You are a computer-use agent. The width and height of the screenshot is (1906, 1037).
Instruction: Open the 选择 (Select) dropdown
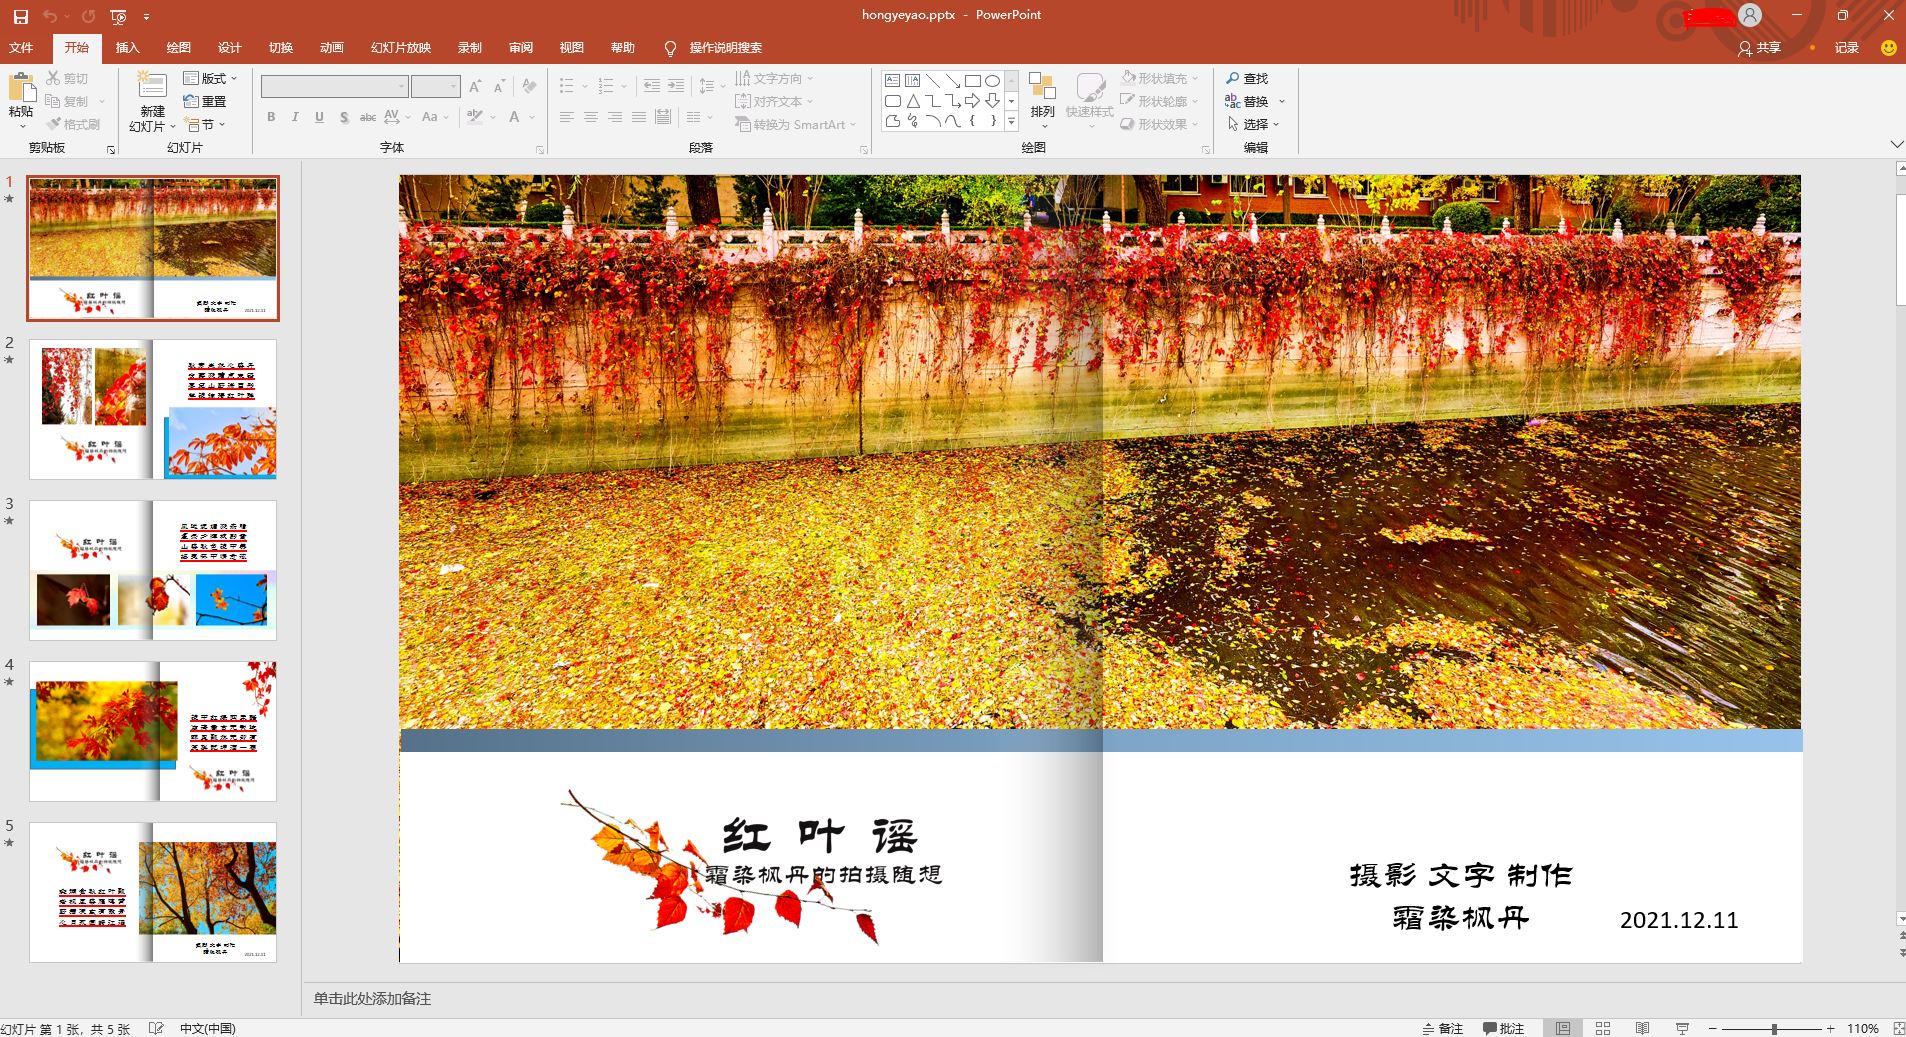[1254, 124]
